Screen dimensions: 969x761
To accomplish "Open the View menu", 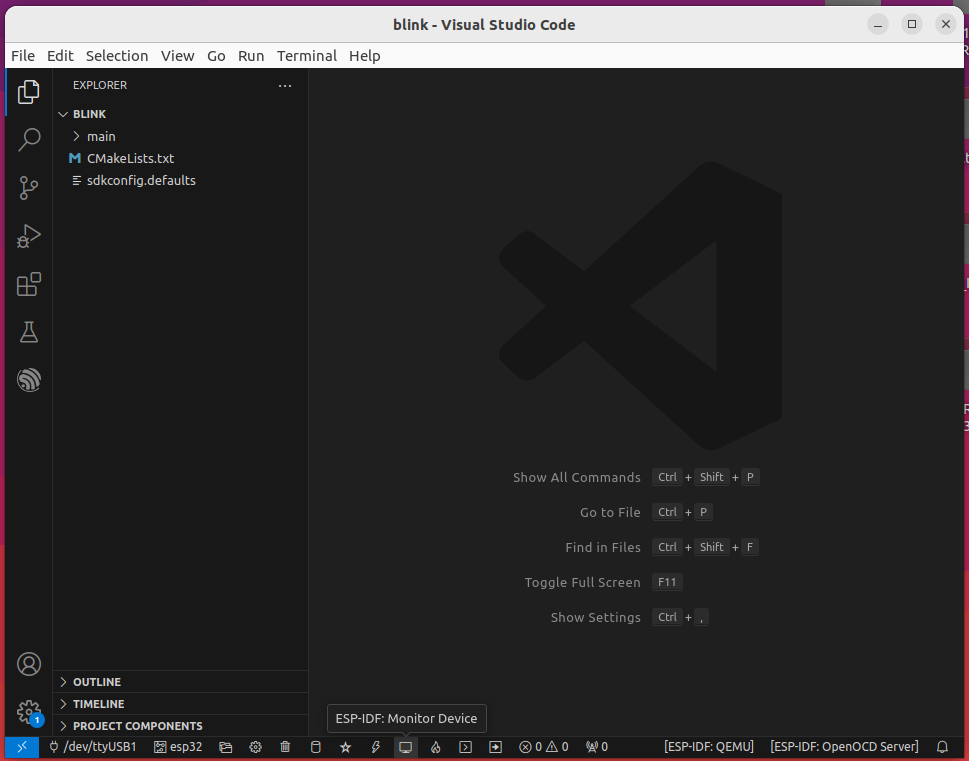I will [x=177, y=56].
